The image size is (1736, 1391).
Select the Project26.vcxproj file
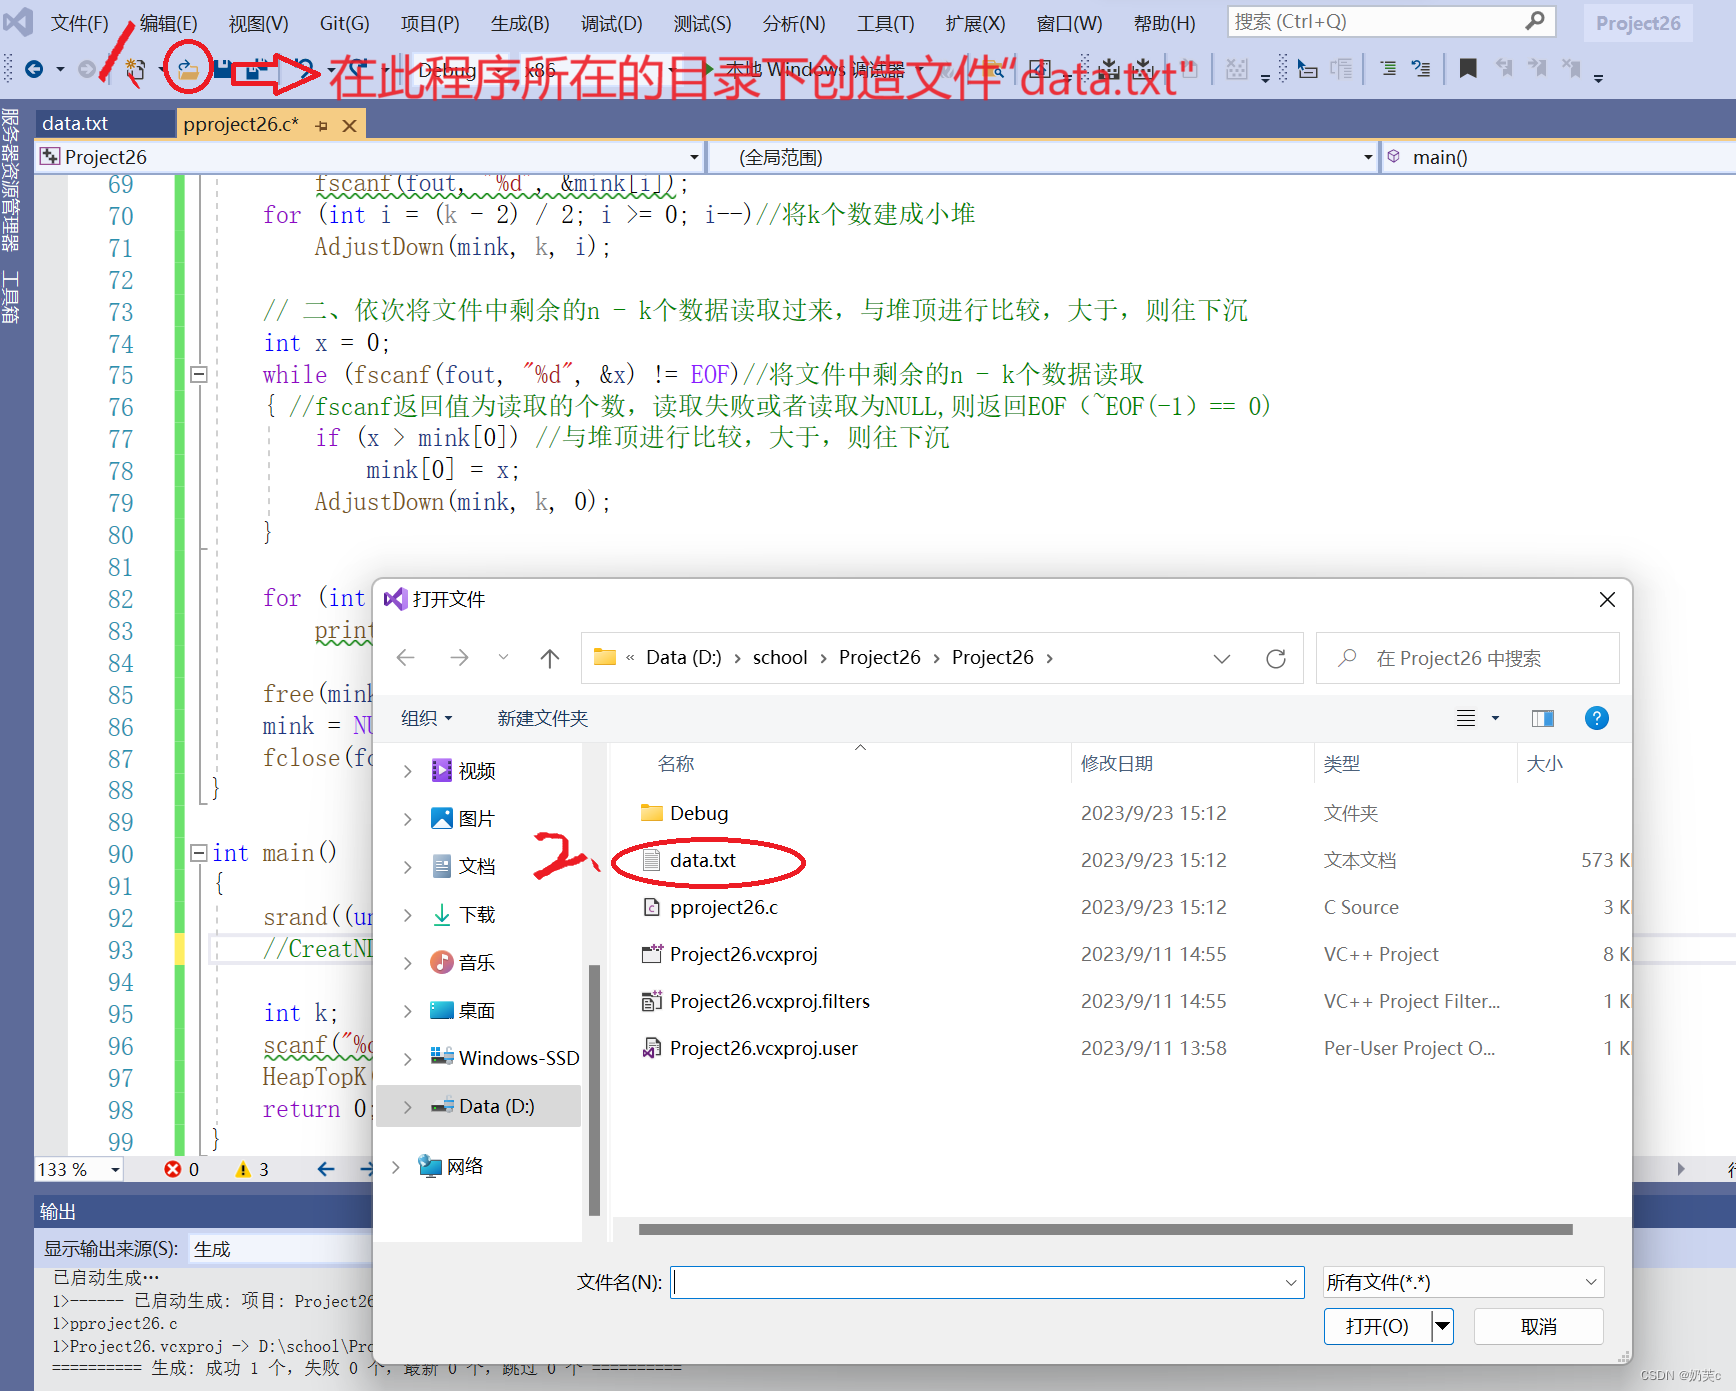click(743, 954)
